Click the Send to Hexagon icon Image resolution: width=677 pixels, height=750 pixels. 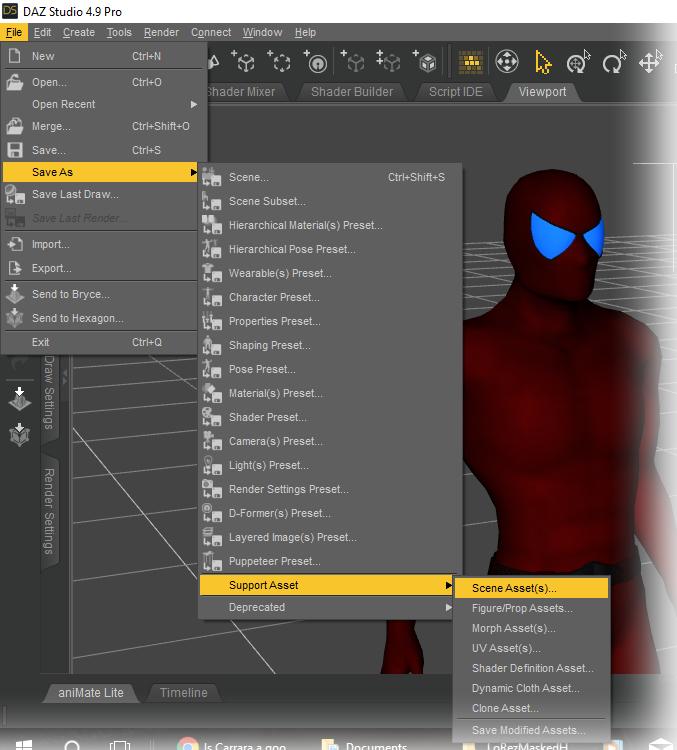click(x=14, y=318)
